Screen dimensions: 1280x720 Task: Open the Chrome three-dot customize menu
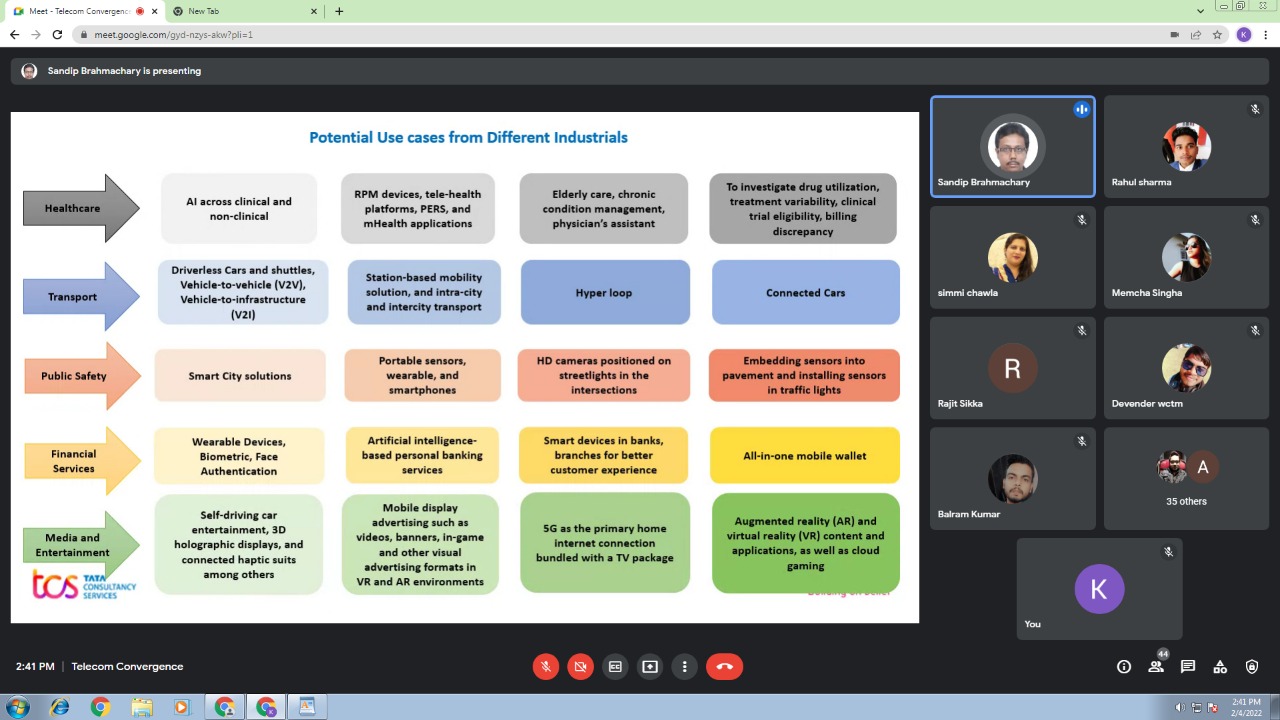[x=1266, y=34]
